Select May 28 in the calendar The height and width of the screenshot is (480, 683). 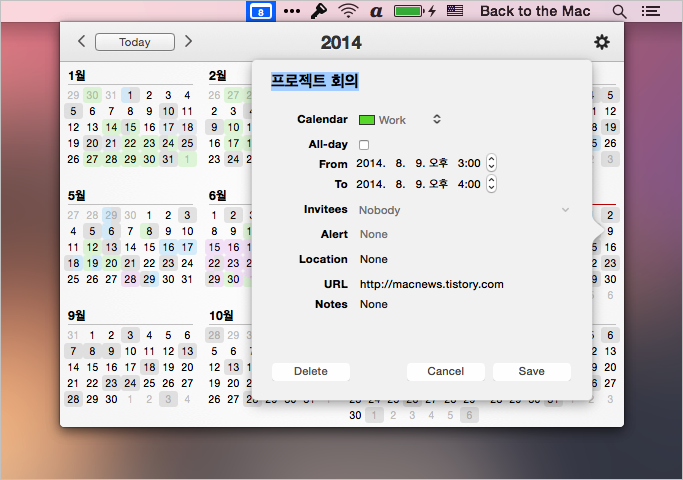pos(130,279)
